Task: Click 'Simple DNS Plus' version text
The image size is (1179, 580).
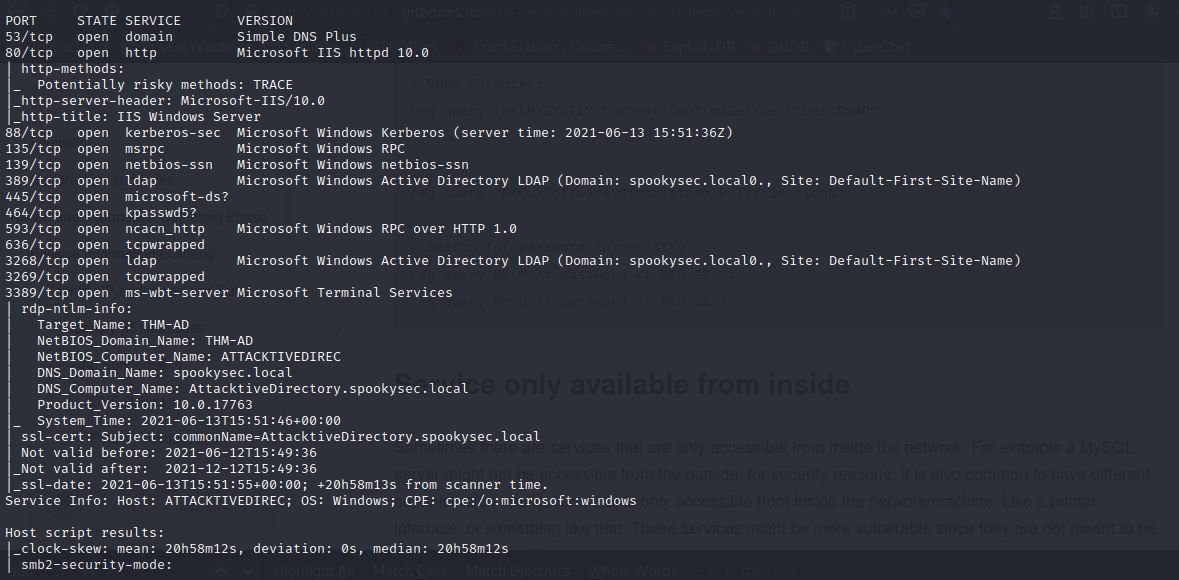Action: pyautogui.click(x=296, y=37)
